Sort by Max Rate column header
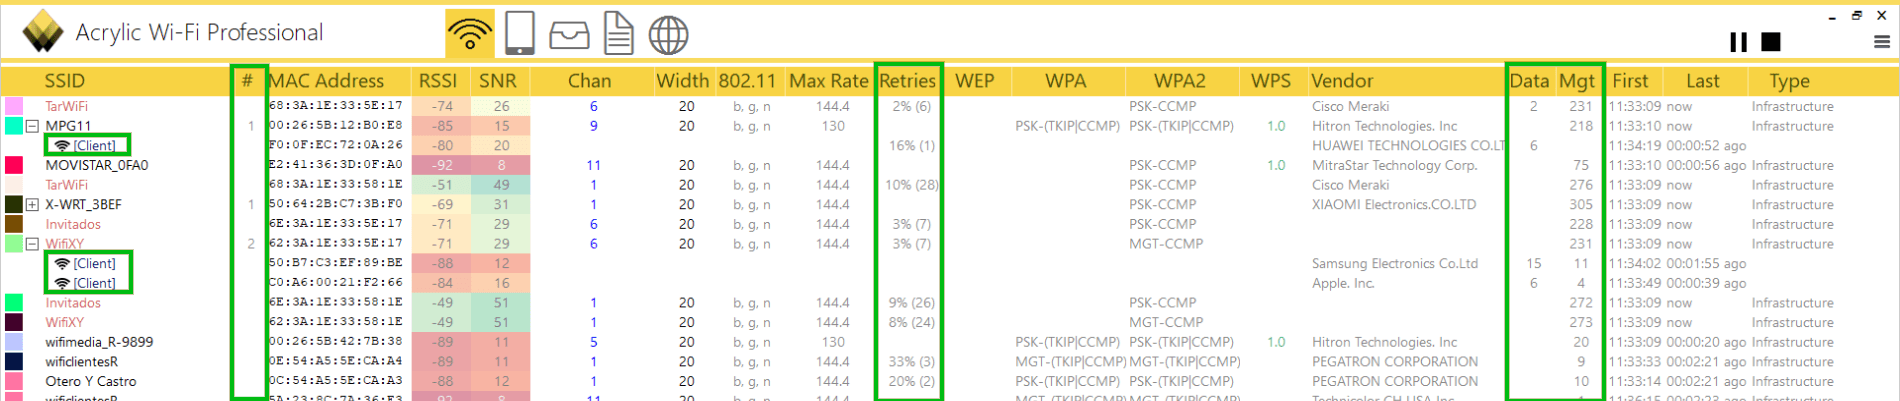Image resolution: width=1900 pixels, height=401 pixels. click(828, 81)
